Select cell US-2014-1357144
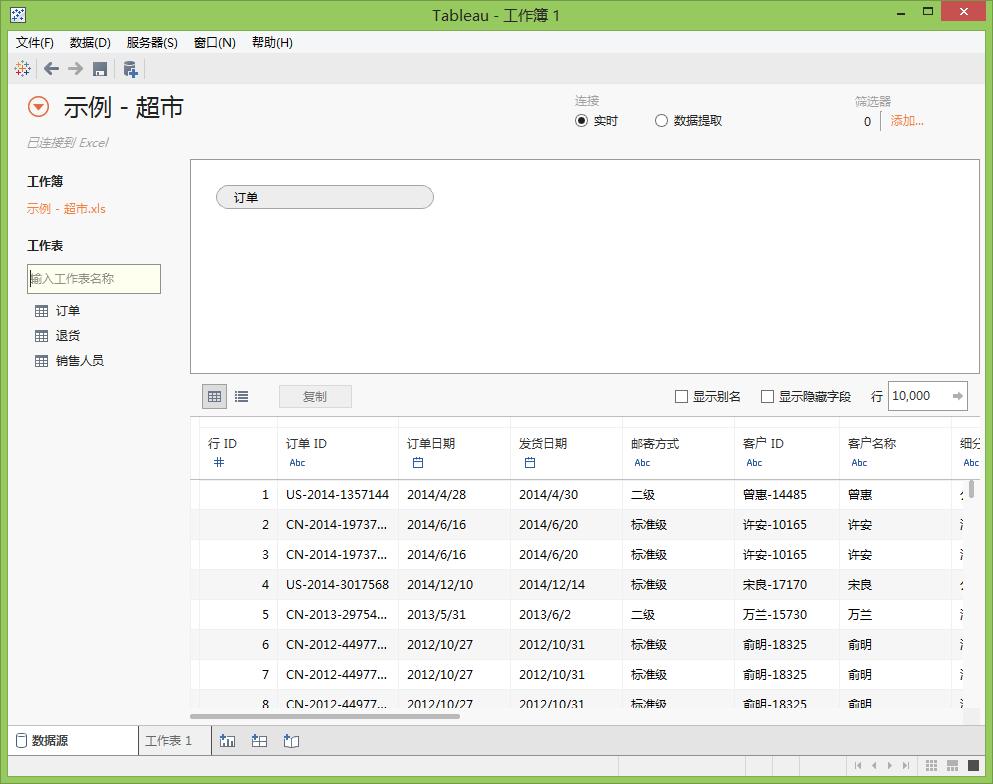The height and width of the screenshot is (784, 993). 338,495
